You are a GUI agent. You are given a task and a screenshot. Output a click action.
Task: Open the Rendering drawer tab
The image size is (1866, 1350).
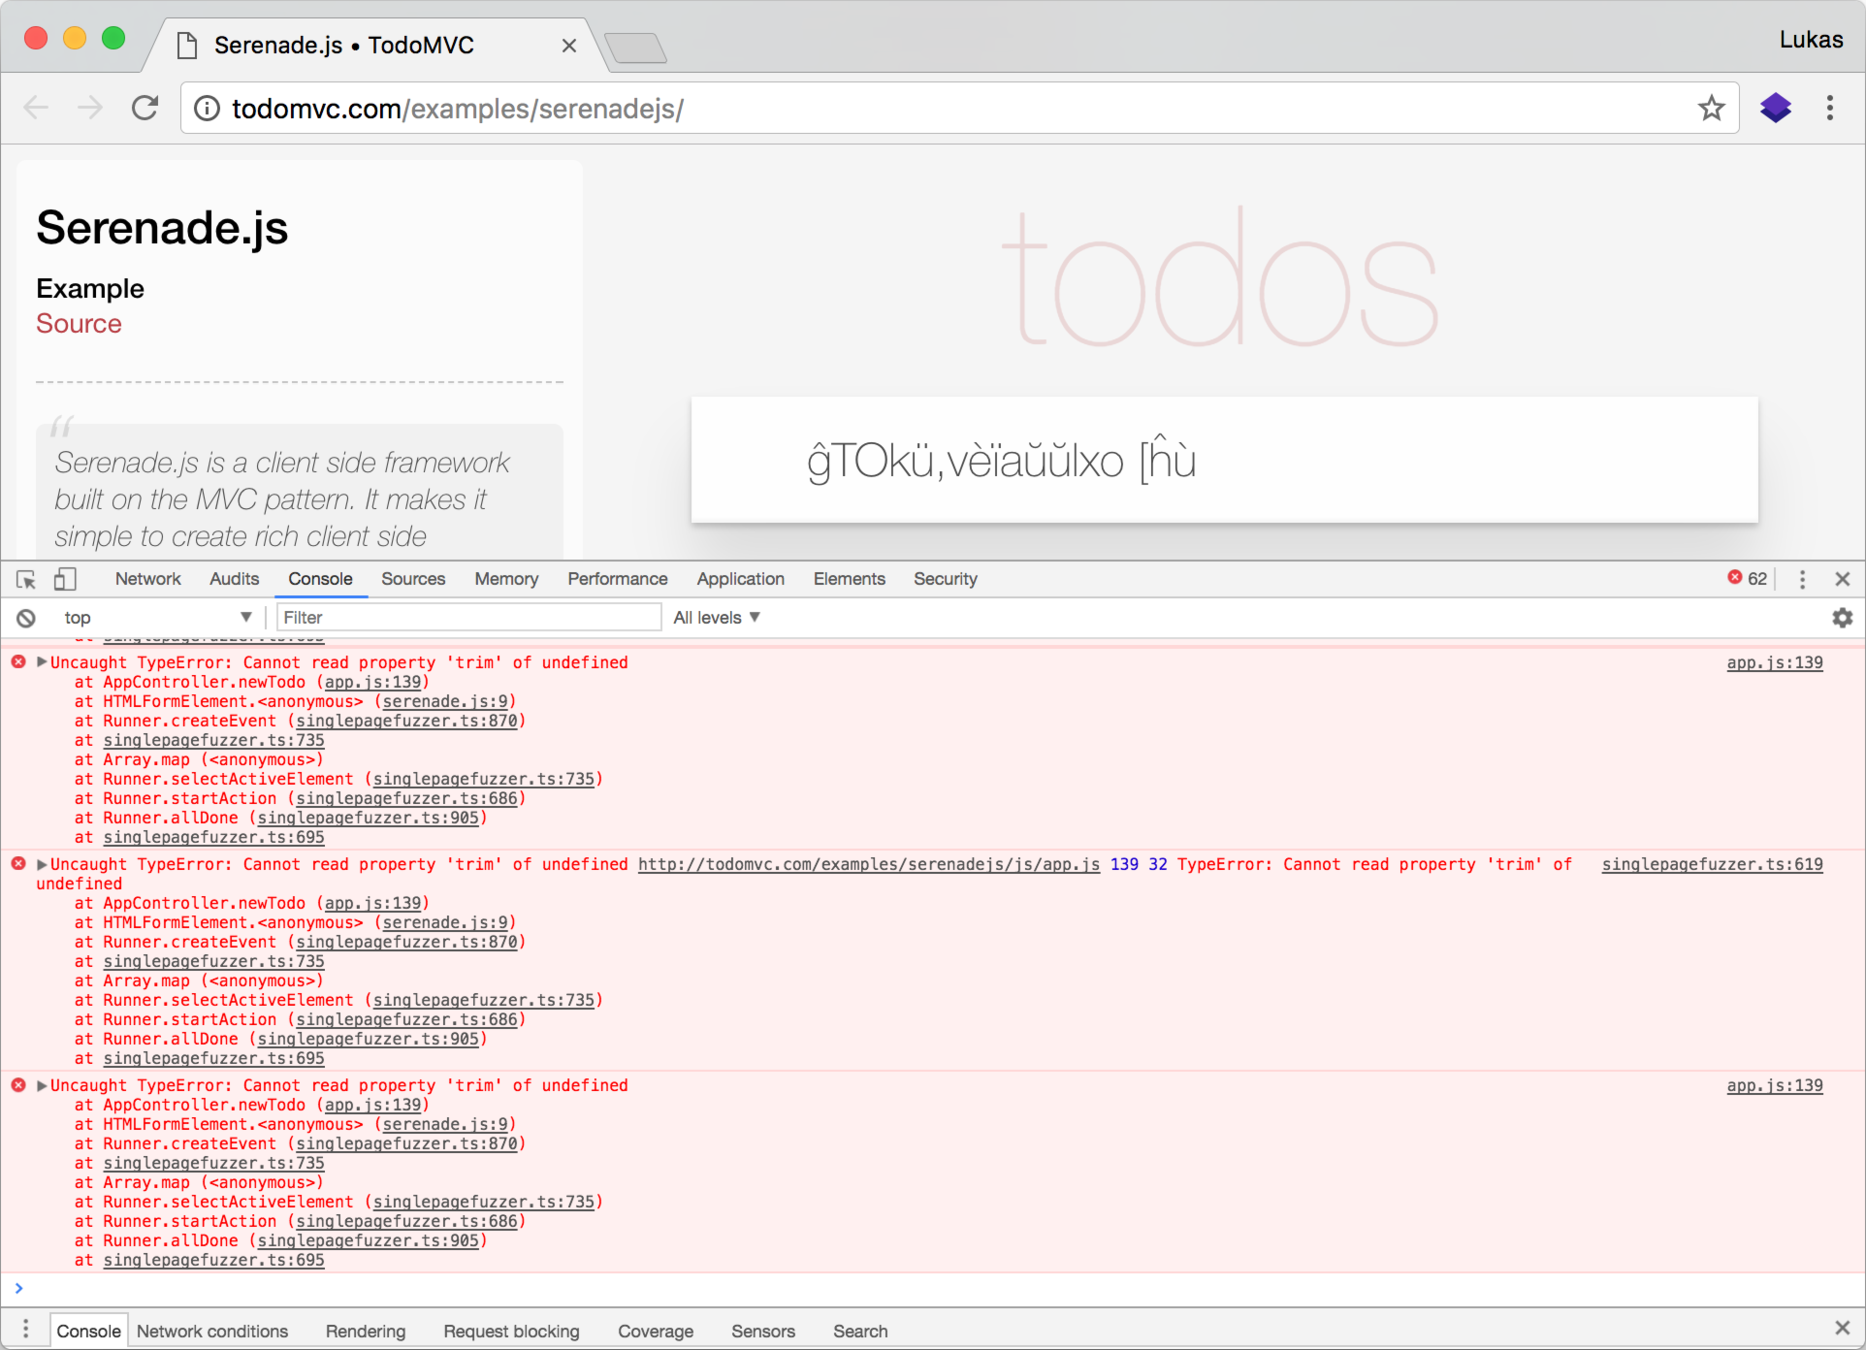(365, 1331)
